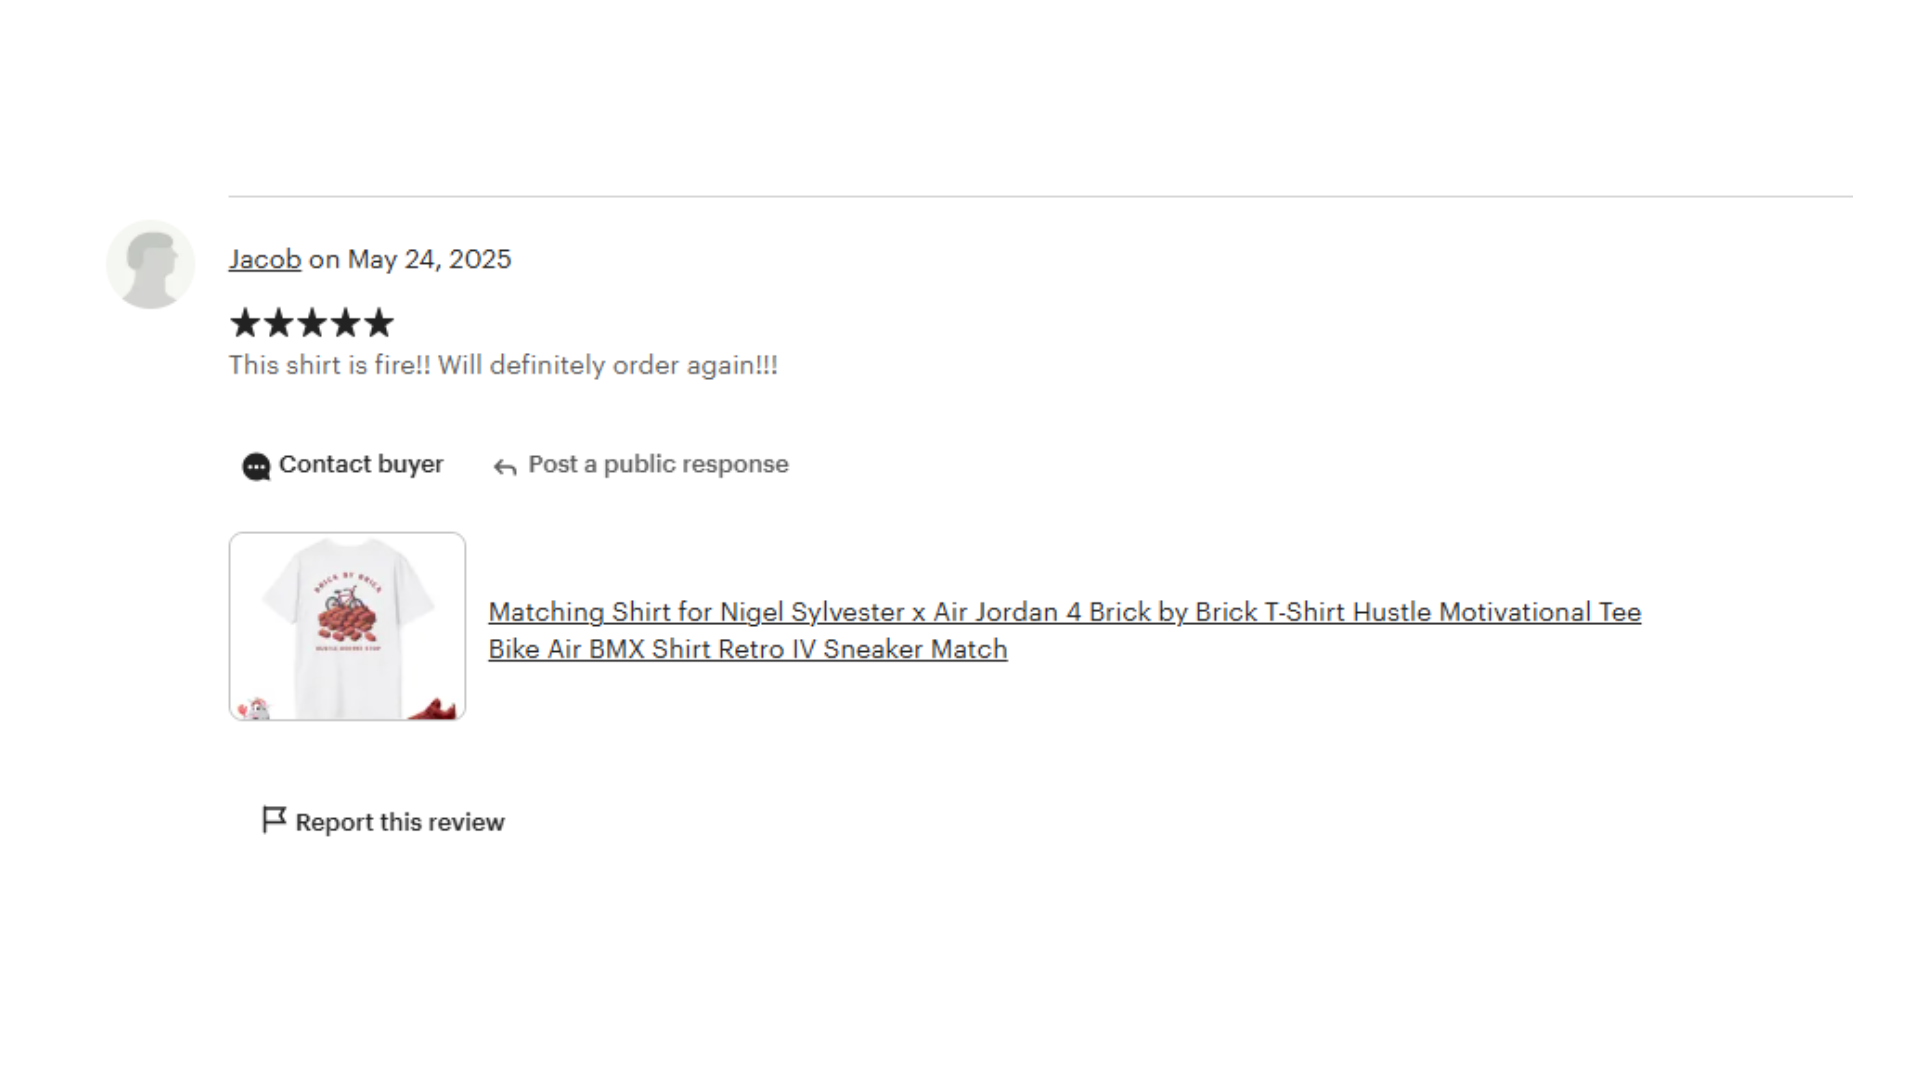Screen dimensions: 1920x1080
Task: Click Jacob's gray profile avatar
Action: coord(151,264)
